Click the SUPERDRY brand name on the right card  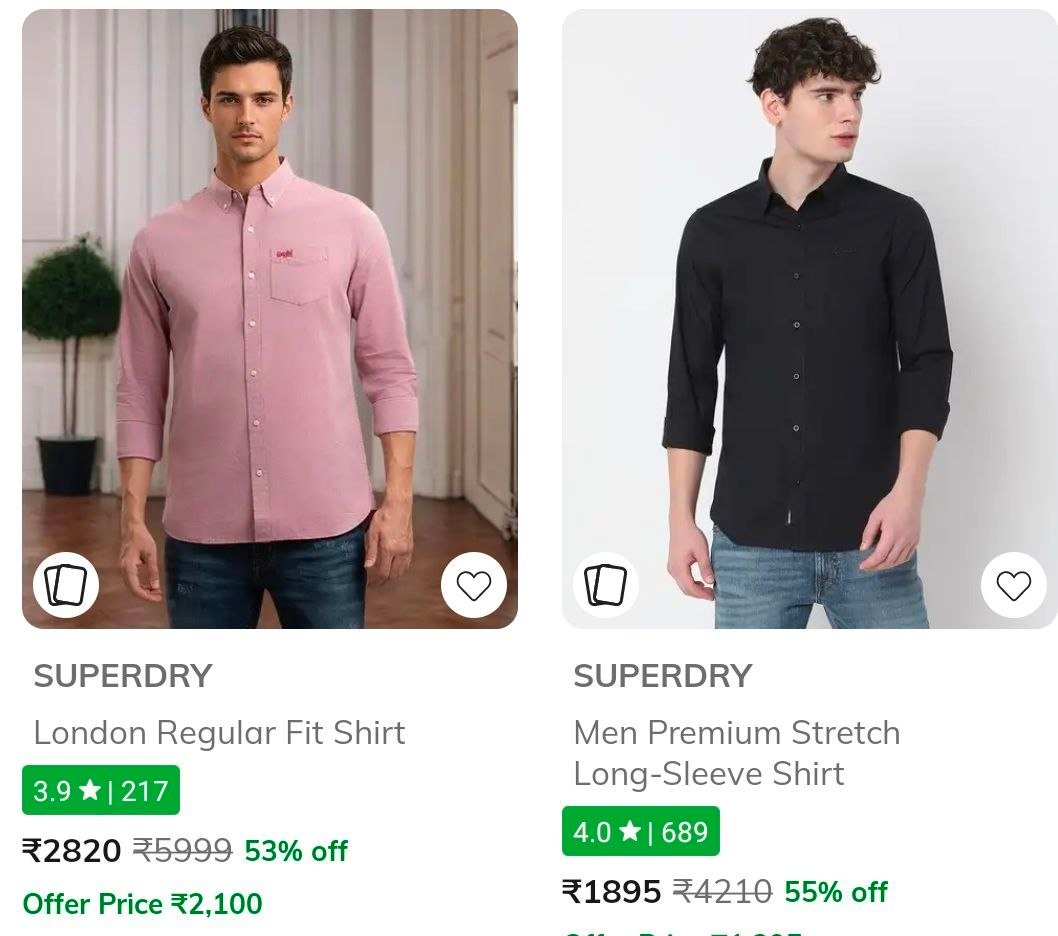pyautogui.click(x=662, y=676)
